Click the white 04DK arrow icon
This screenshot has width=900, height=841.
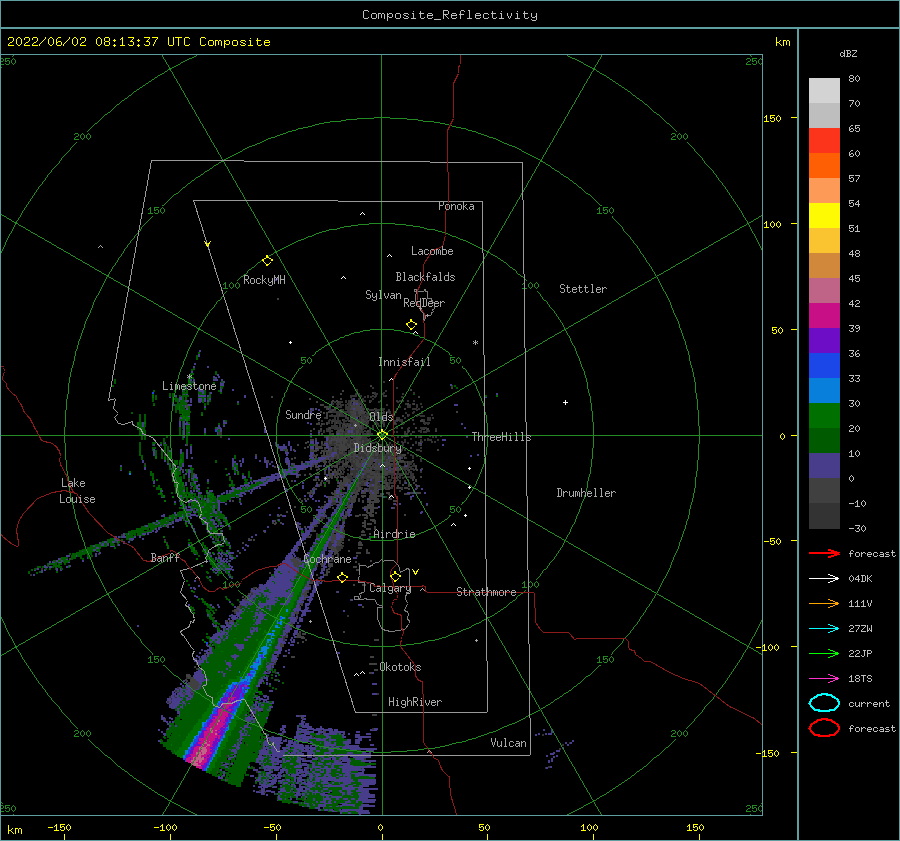click(824, 578)
